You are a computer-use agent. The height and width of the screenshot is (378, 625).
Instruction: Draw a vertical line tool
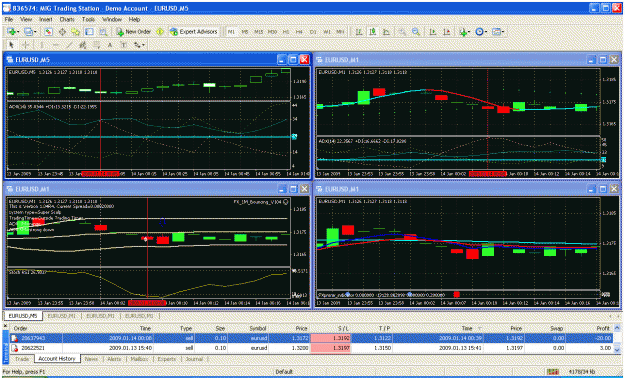pyautogui.click(x=41, y=45)
